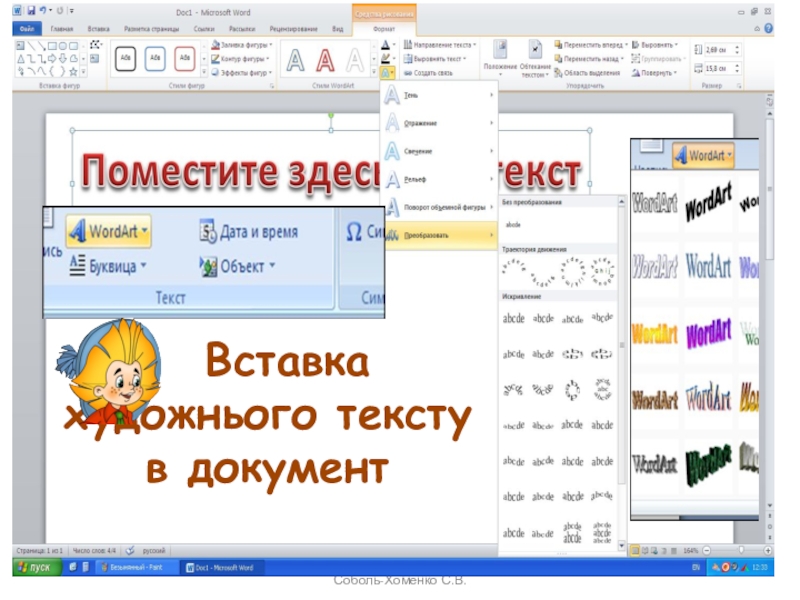Click Doc1 - Microsoft Word taskbar button
The width and height of the screenshot is (800, 600).
point(221,567)
